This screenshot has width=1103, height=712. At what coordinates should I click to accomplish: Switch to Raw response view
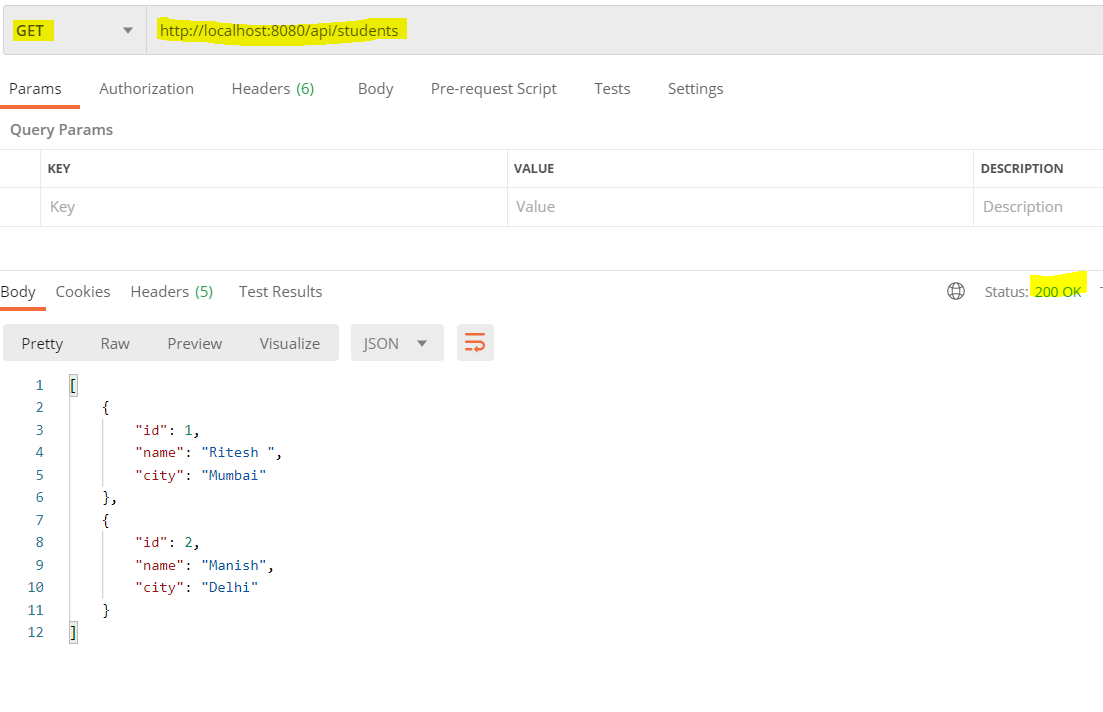pos(115,343)
